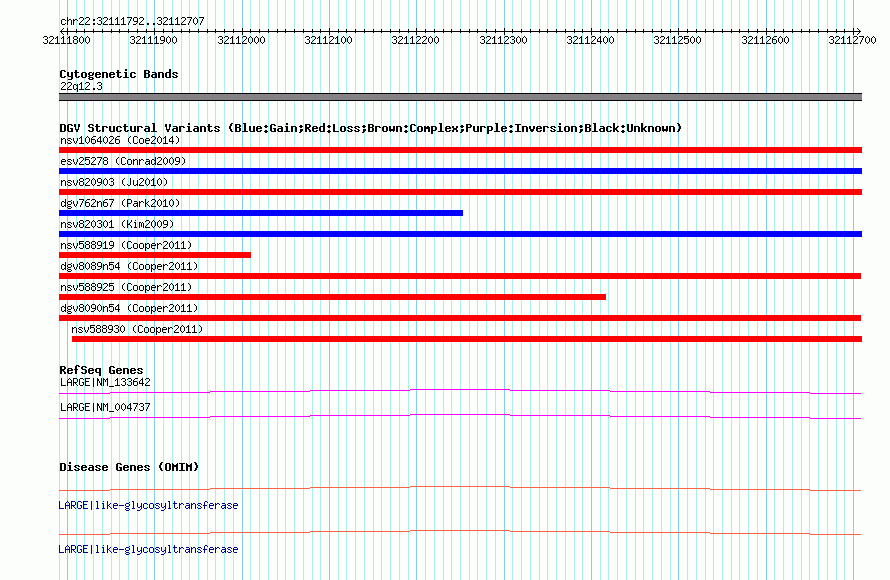Open variant label dgv8090n54 (Cooper2011)
Screen dimensions: 890x580
click(129, 308)
